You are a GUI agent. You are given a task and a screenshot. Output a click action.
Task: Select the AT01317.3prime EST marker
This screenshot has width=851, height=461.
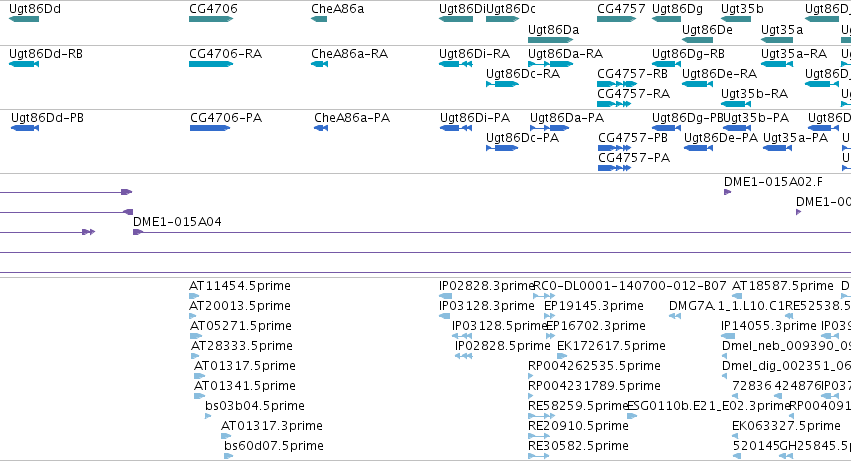tap(226, 437)
